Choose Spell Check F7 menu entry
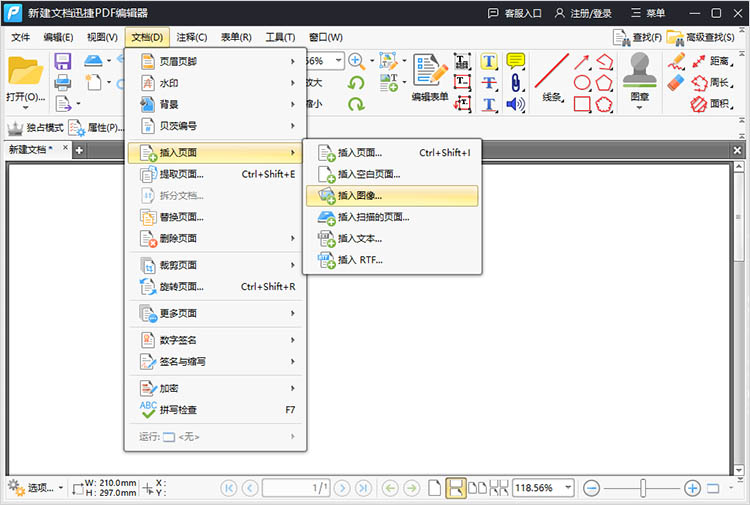Screen dimensions: 750x505 [x=215, y=409]
